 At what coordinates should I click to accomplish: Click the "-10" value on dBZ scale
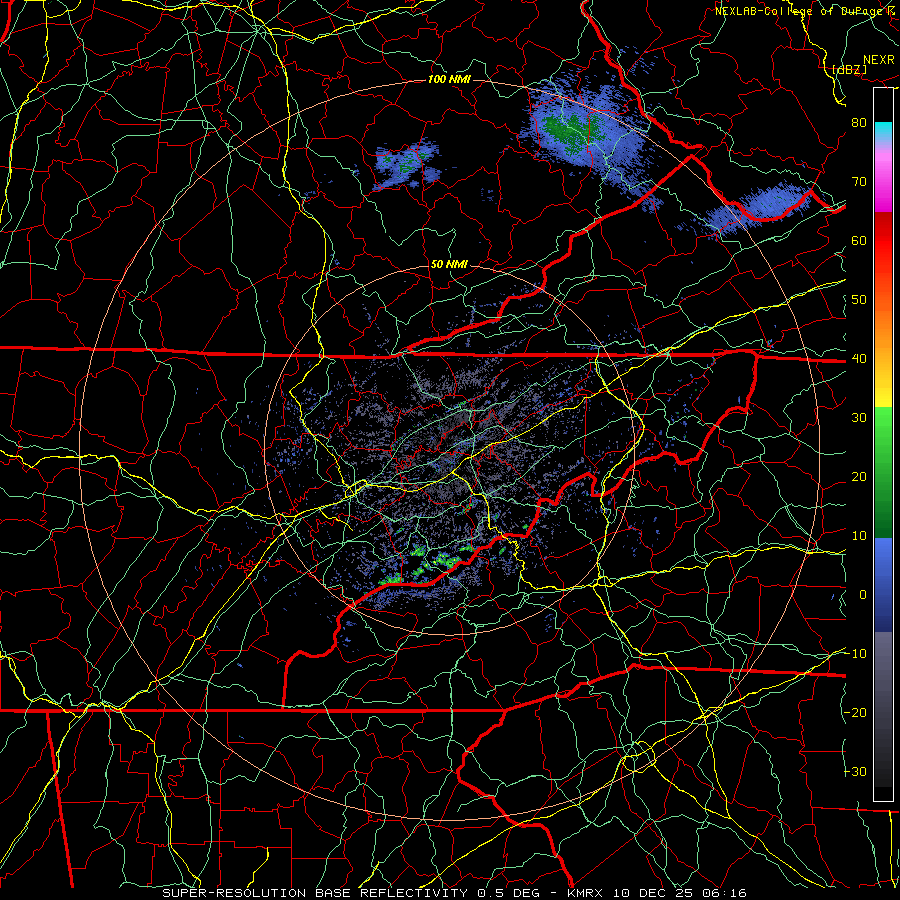[x=855, y=654]
